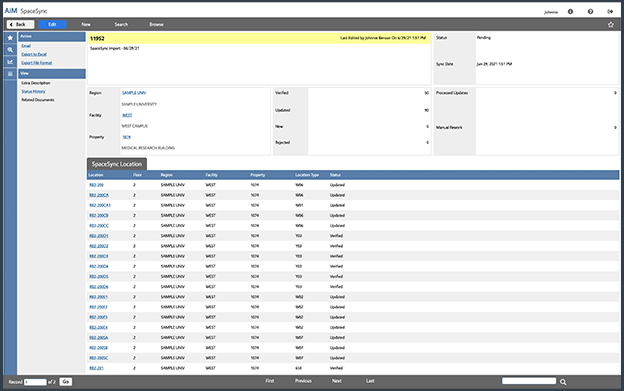Jump to First record

(270, 381)
